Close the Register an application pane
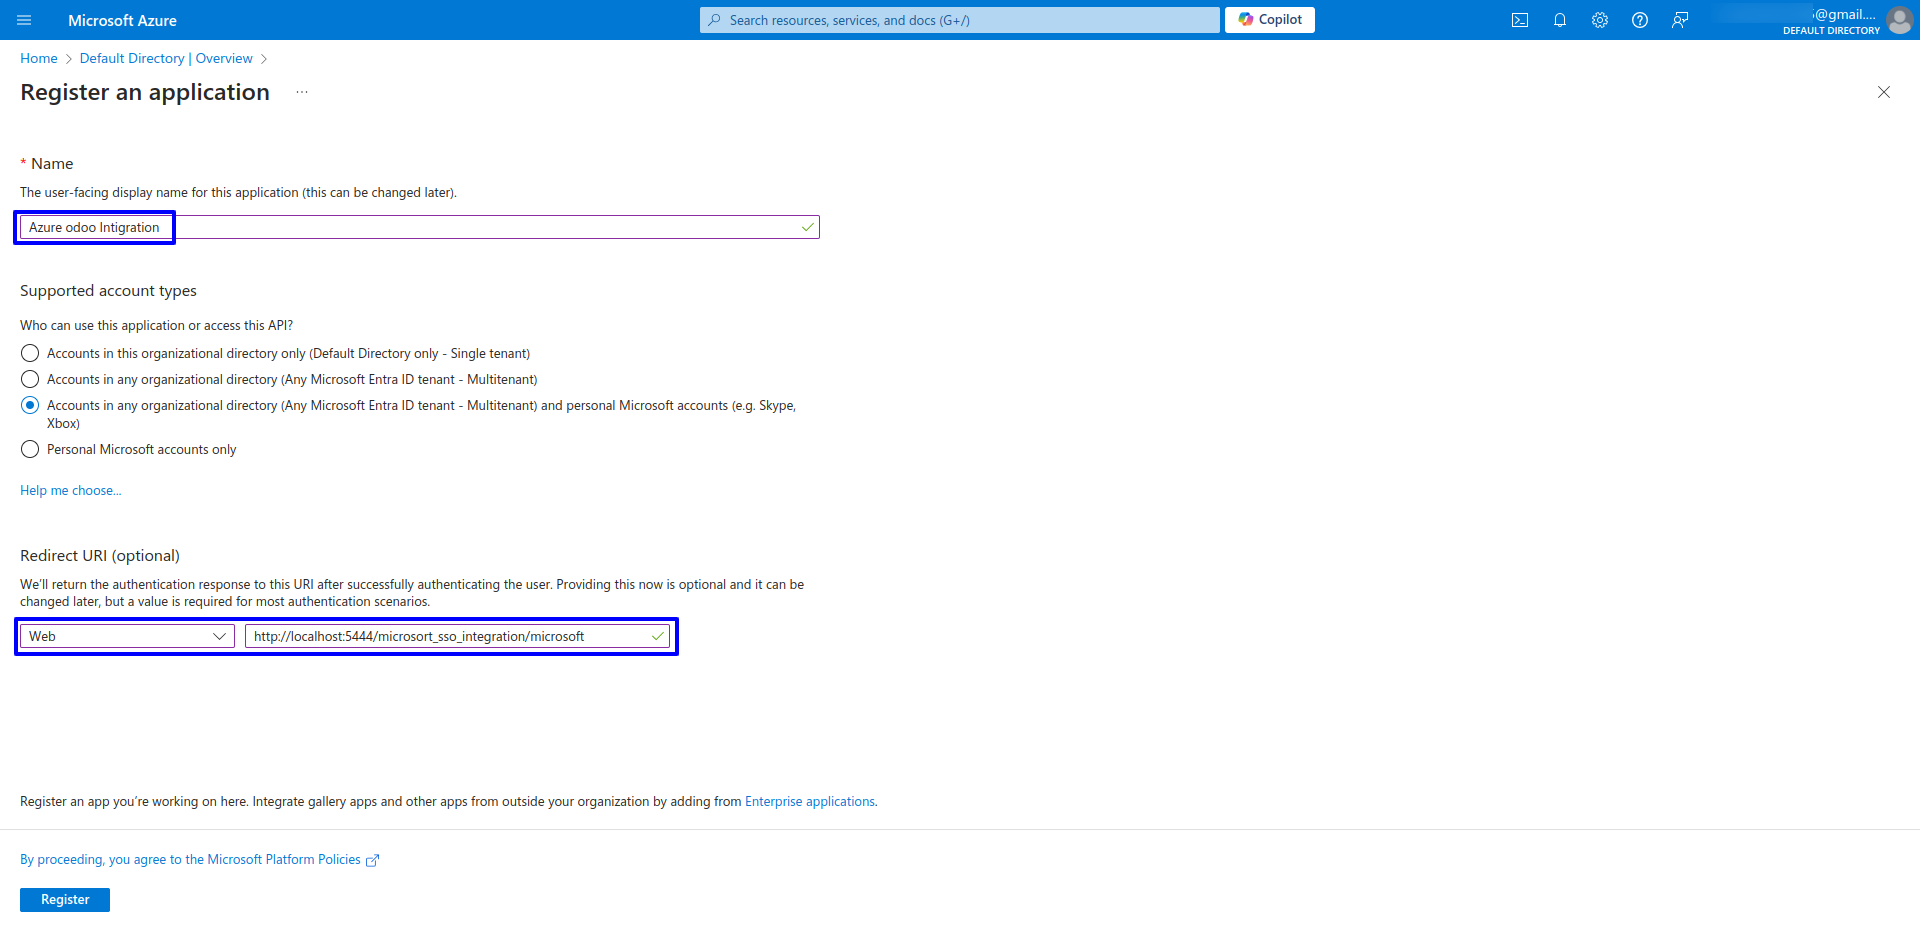The image size is (1920, 932). (1884, 92)
